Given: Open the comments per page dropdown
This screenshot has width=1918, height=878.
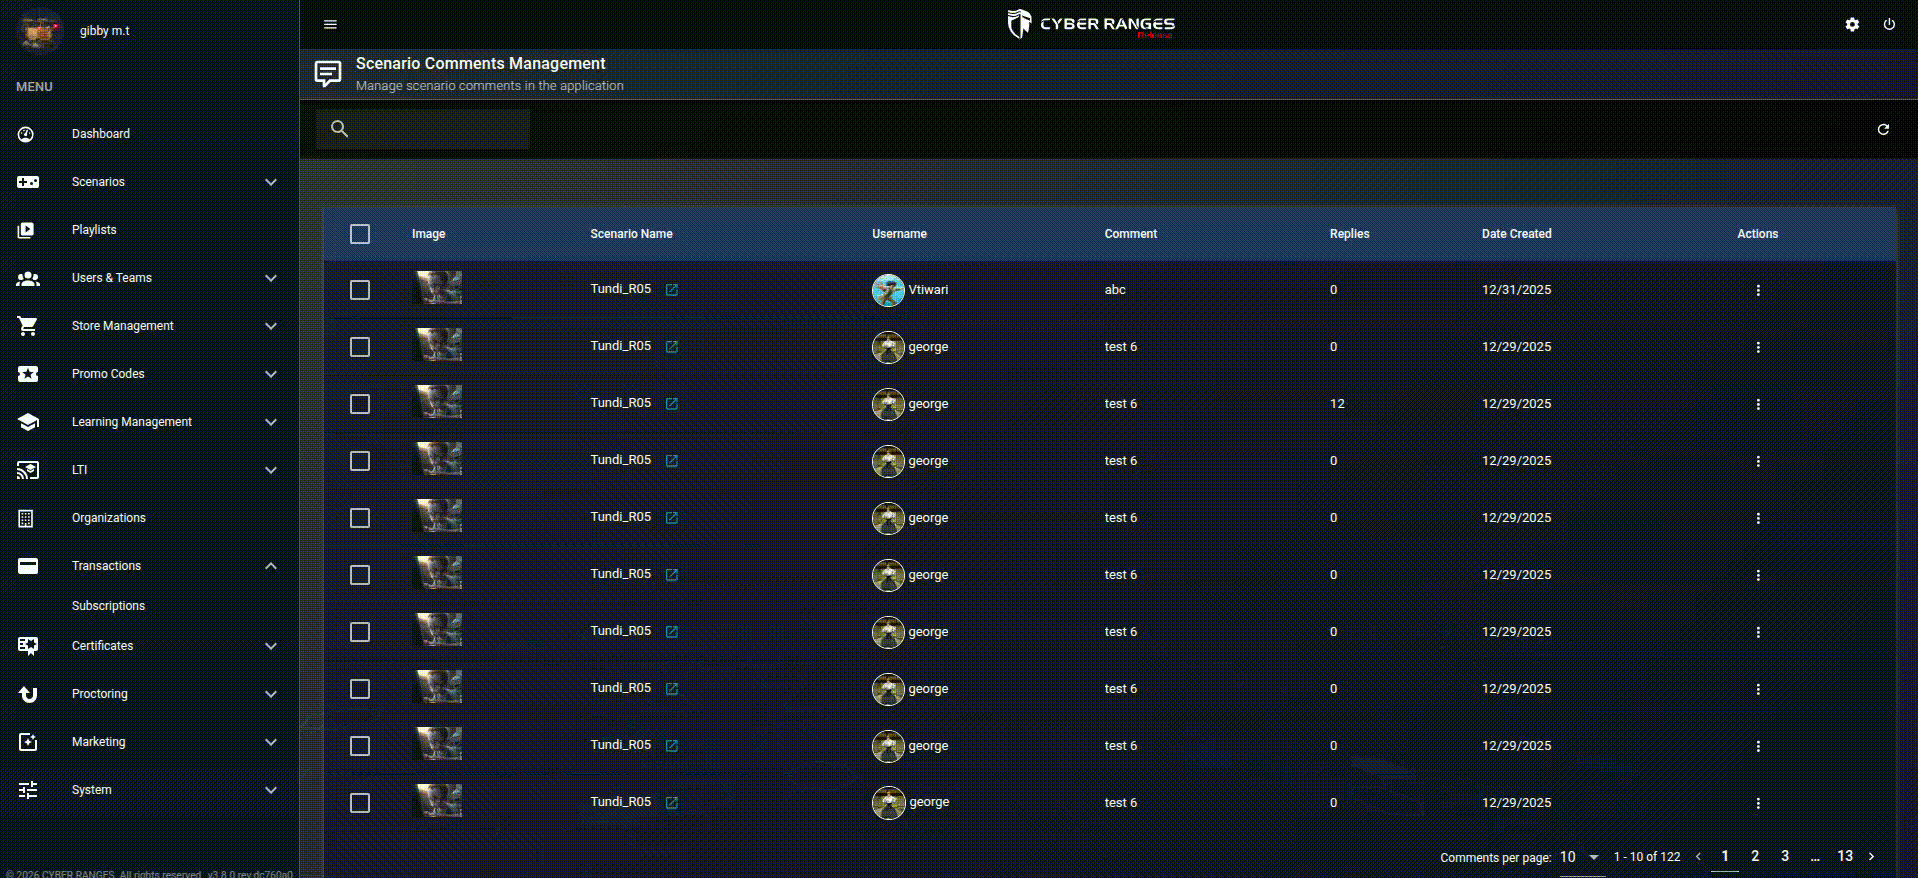Looking at the screenshot, I should click(1582, 857).
